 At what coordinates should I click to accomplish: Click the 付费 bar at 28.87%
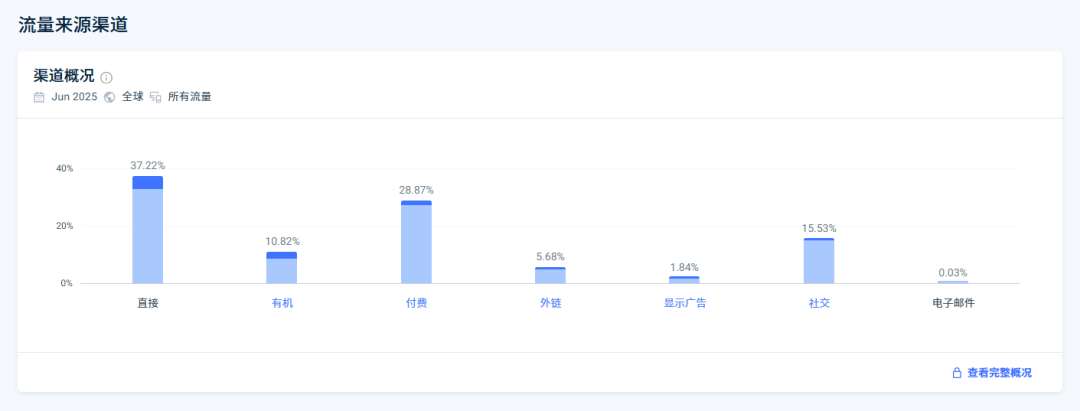(416, 243)
